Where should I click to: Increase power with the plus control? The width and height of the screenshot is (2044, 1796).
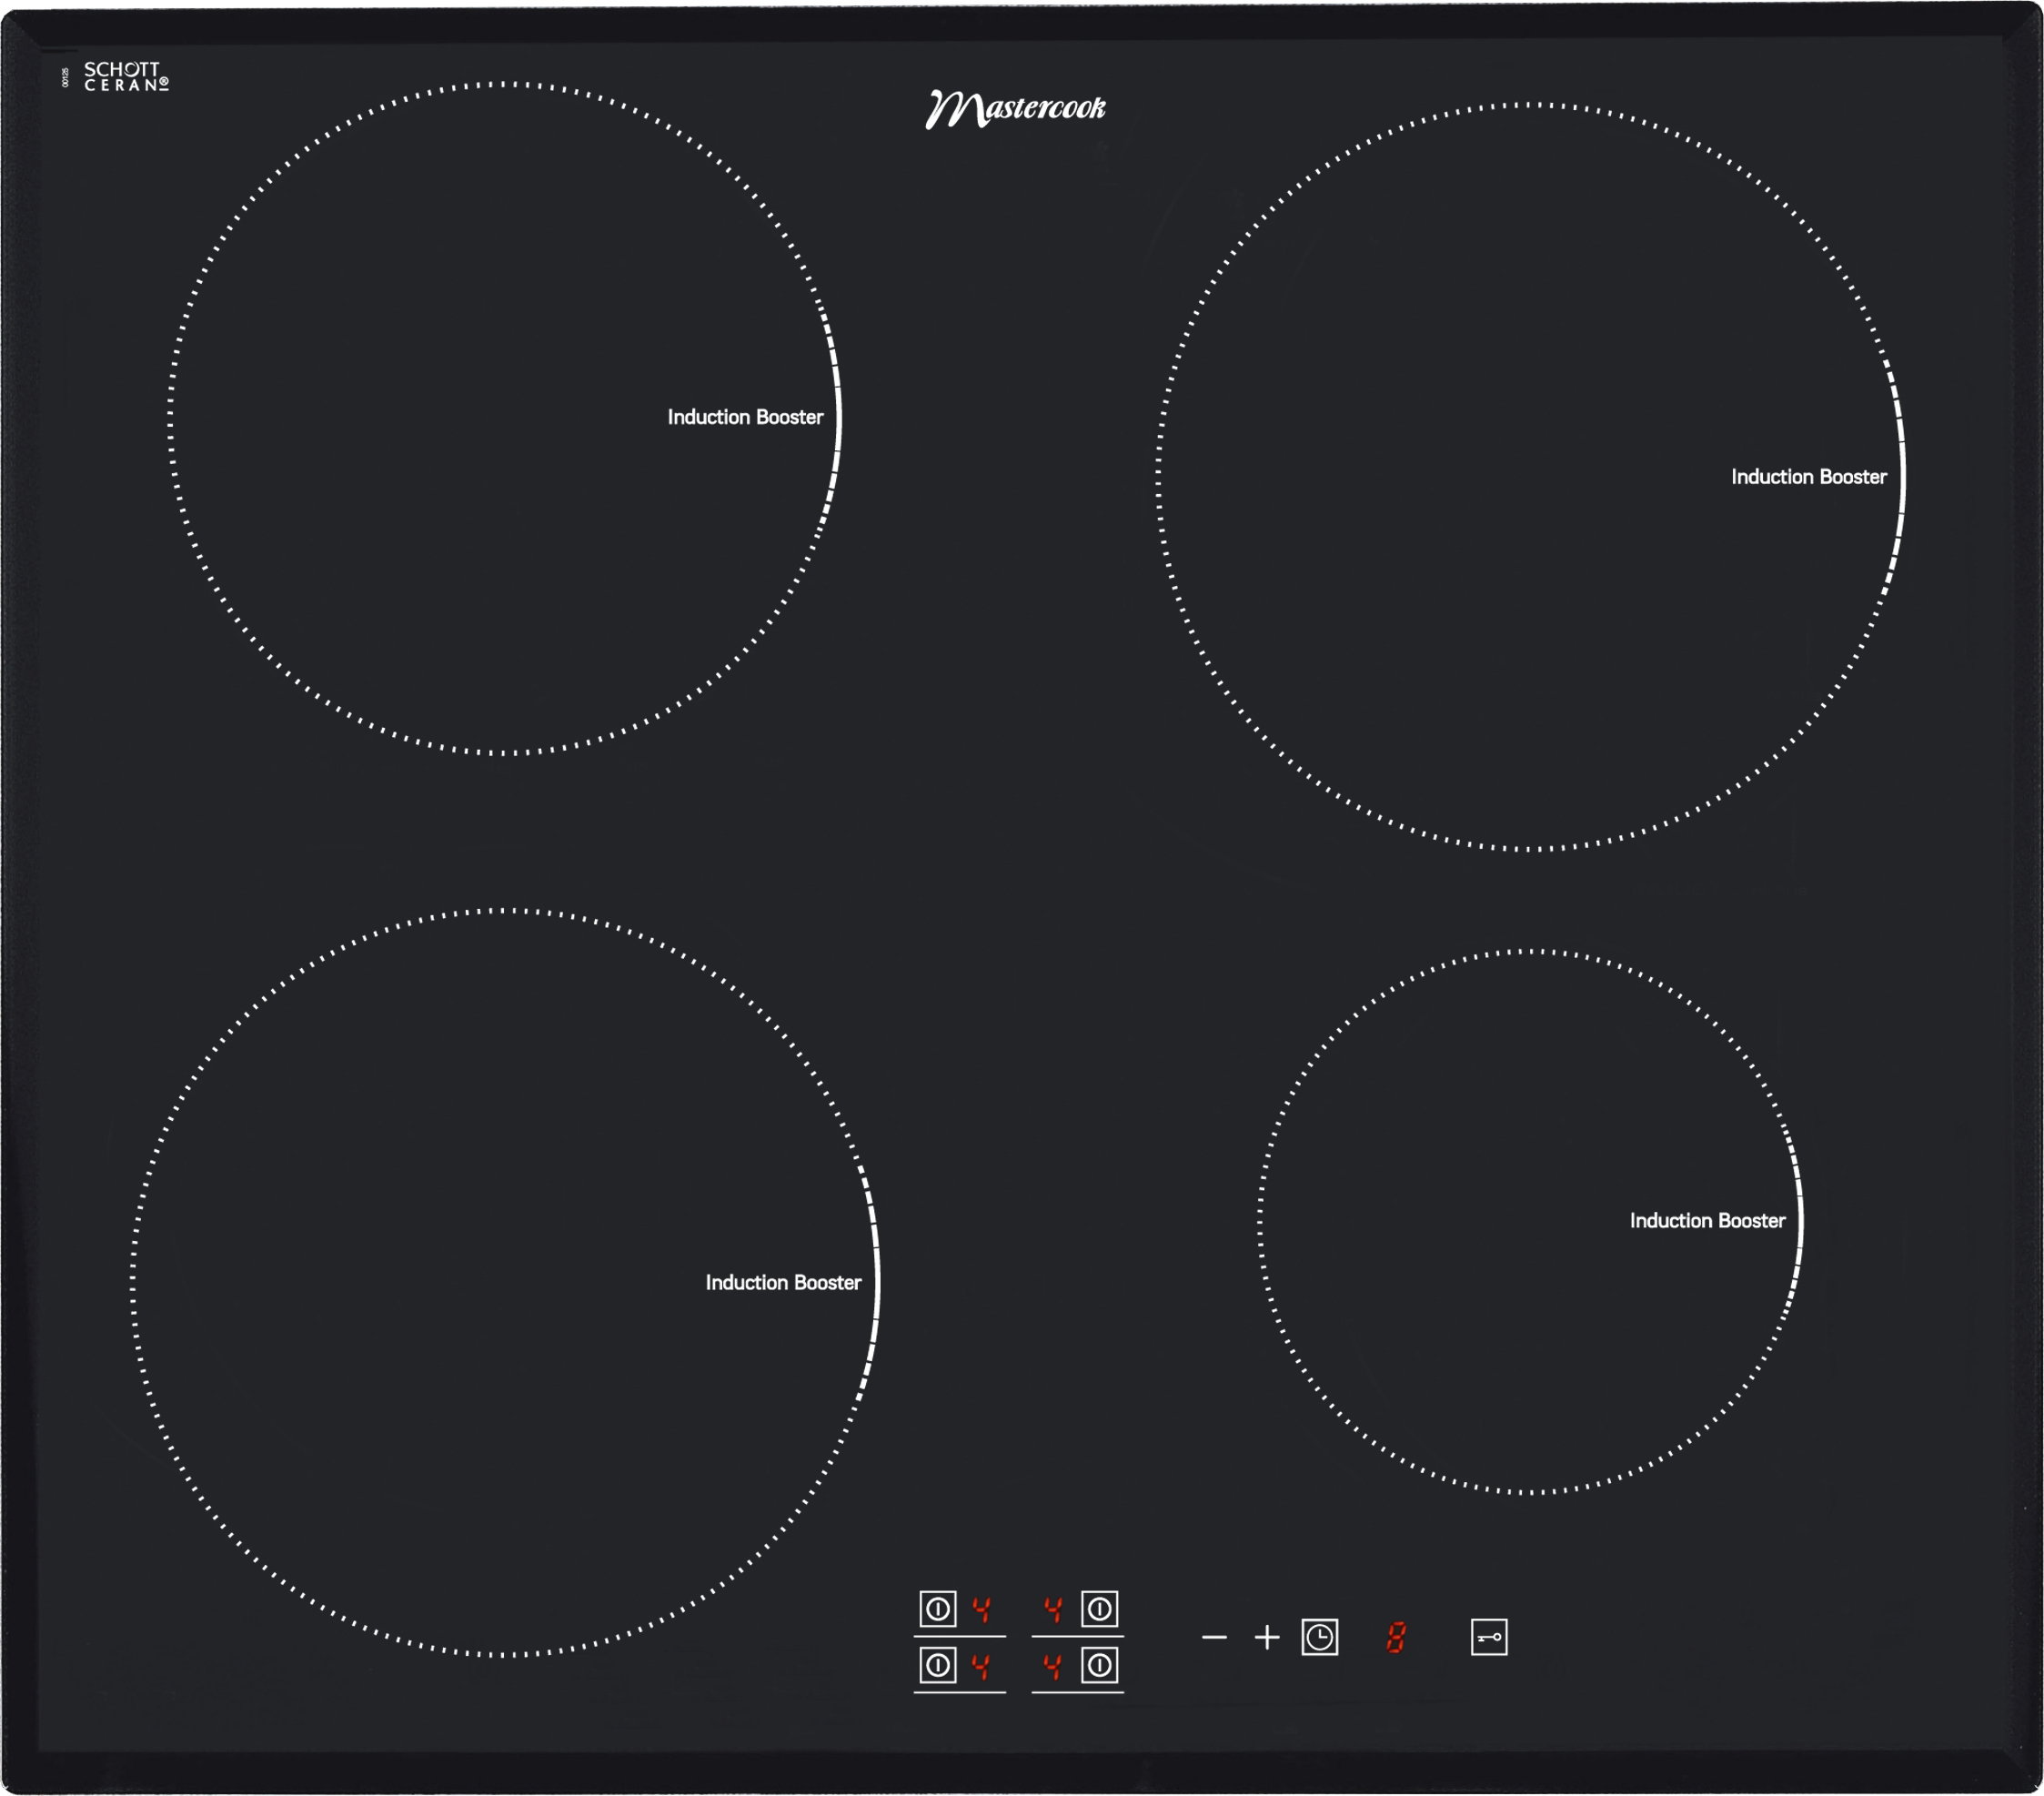(1267, 1637)
